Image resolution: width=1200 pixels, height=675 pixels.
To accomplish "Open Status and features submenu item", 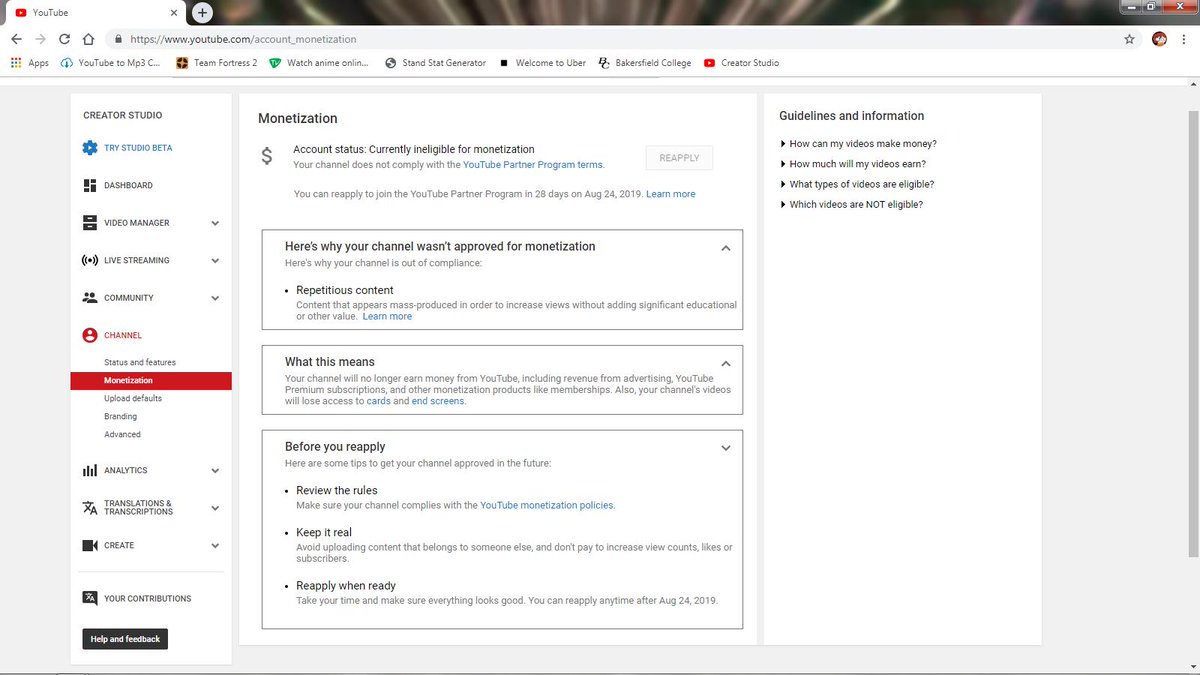I will pyautogui.click(x=140, y=362).
